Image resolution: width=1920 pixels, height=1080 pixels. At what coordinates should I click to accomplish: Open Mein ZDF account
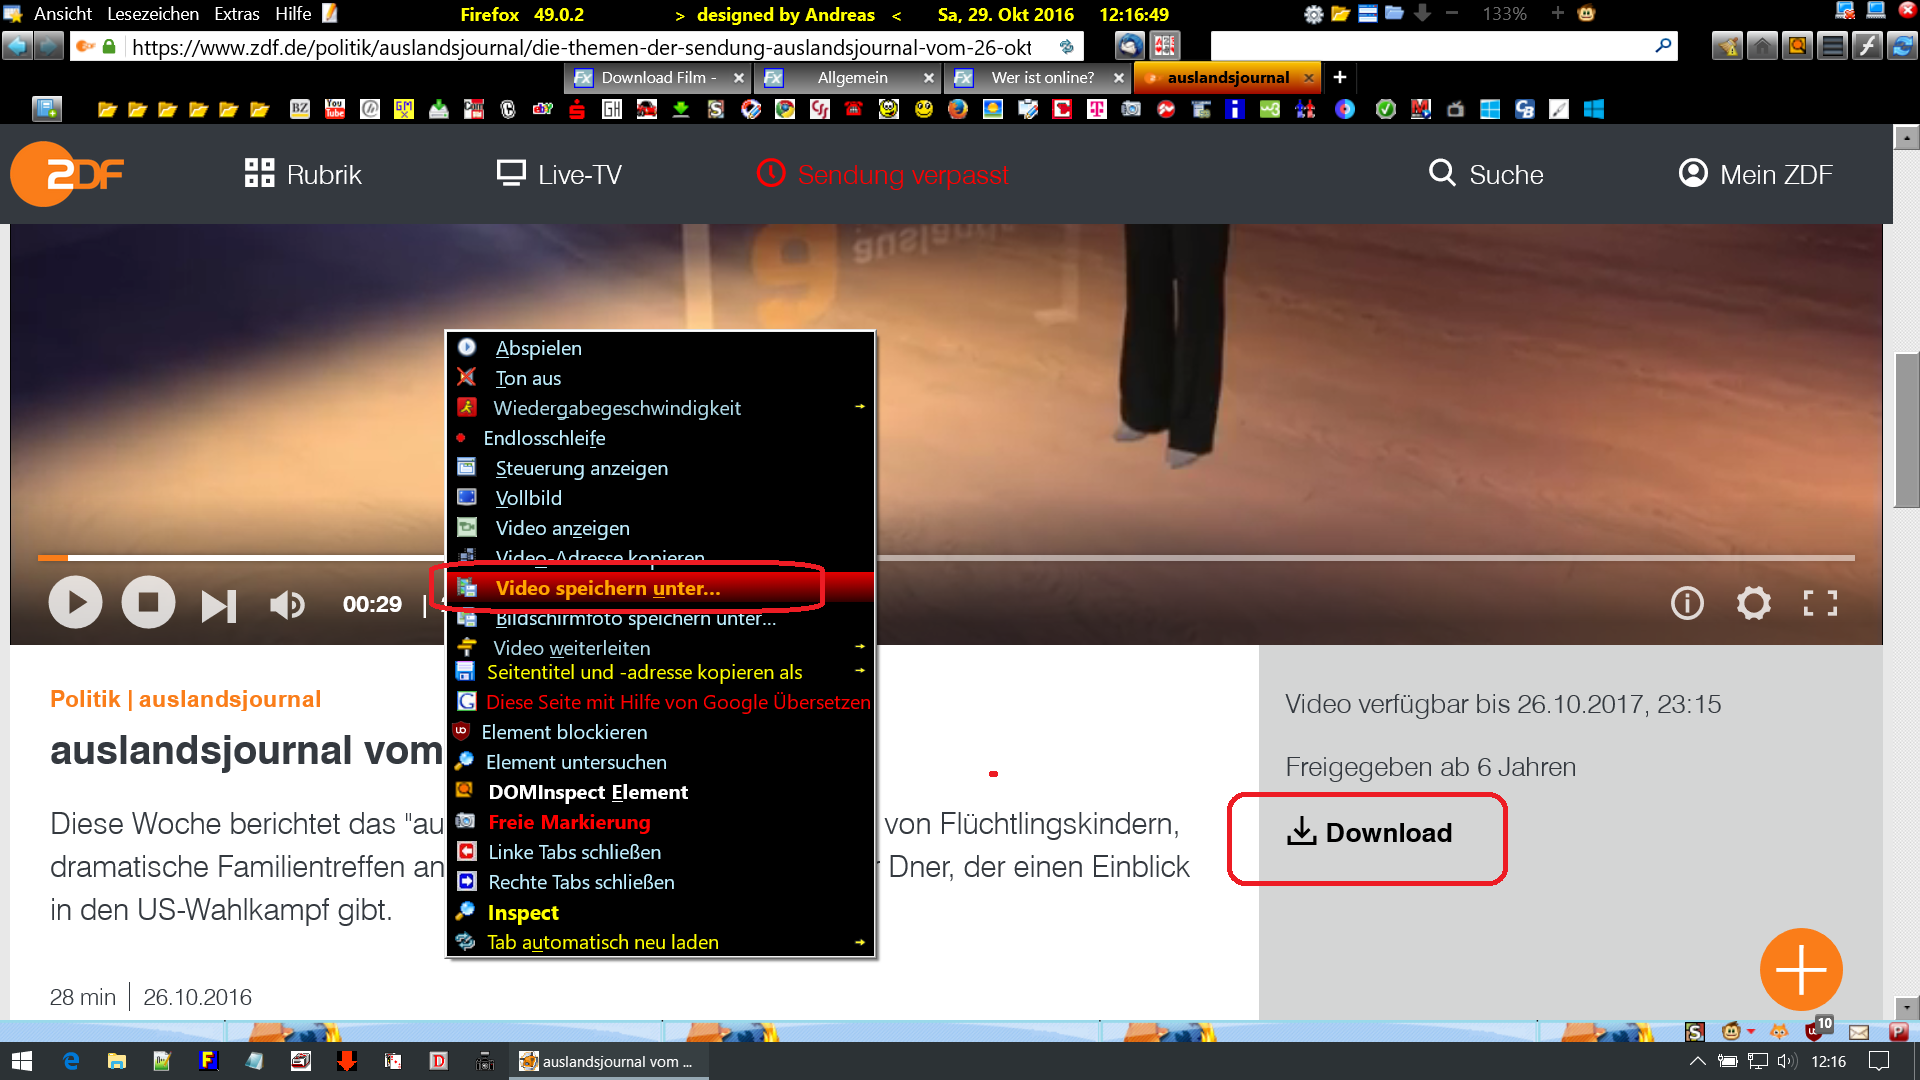point(1755,174)
